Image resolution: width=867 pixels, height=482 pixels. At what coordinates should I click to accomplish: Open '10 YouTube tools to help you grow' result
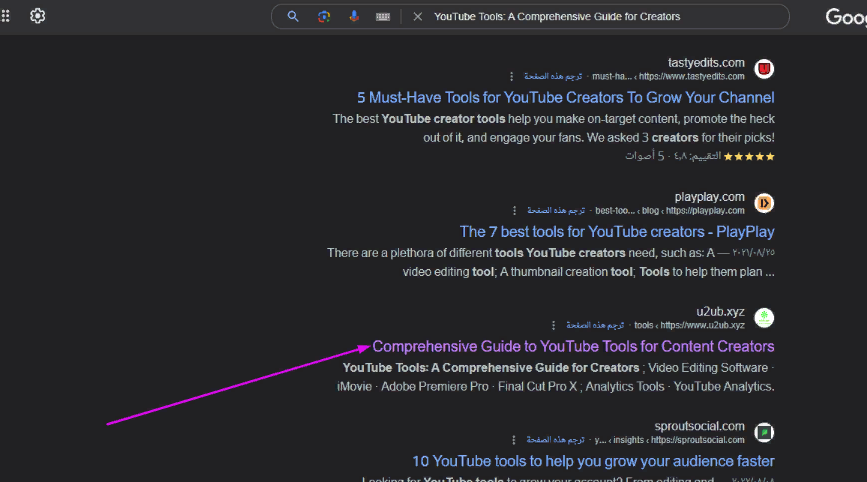(x=593, y=462)
